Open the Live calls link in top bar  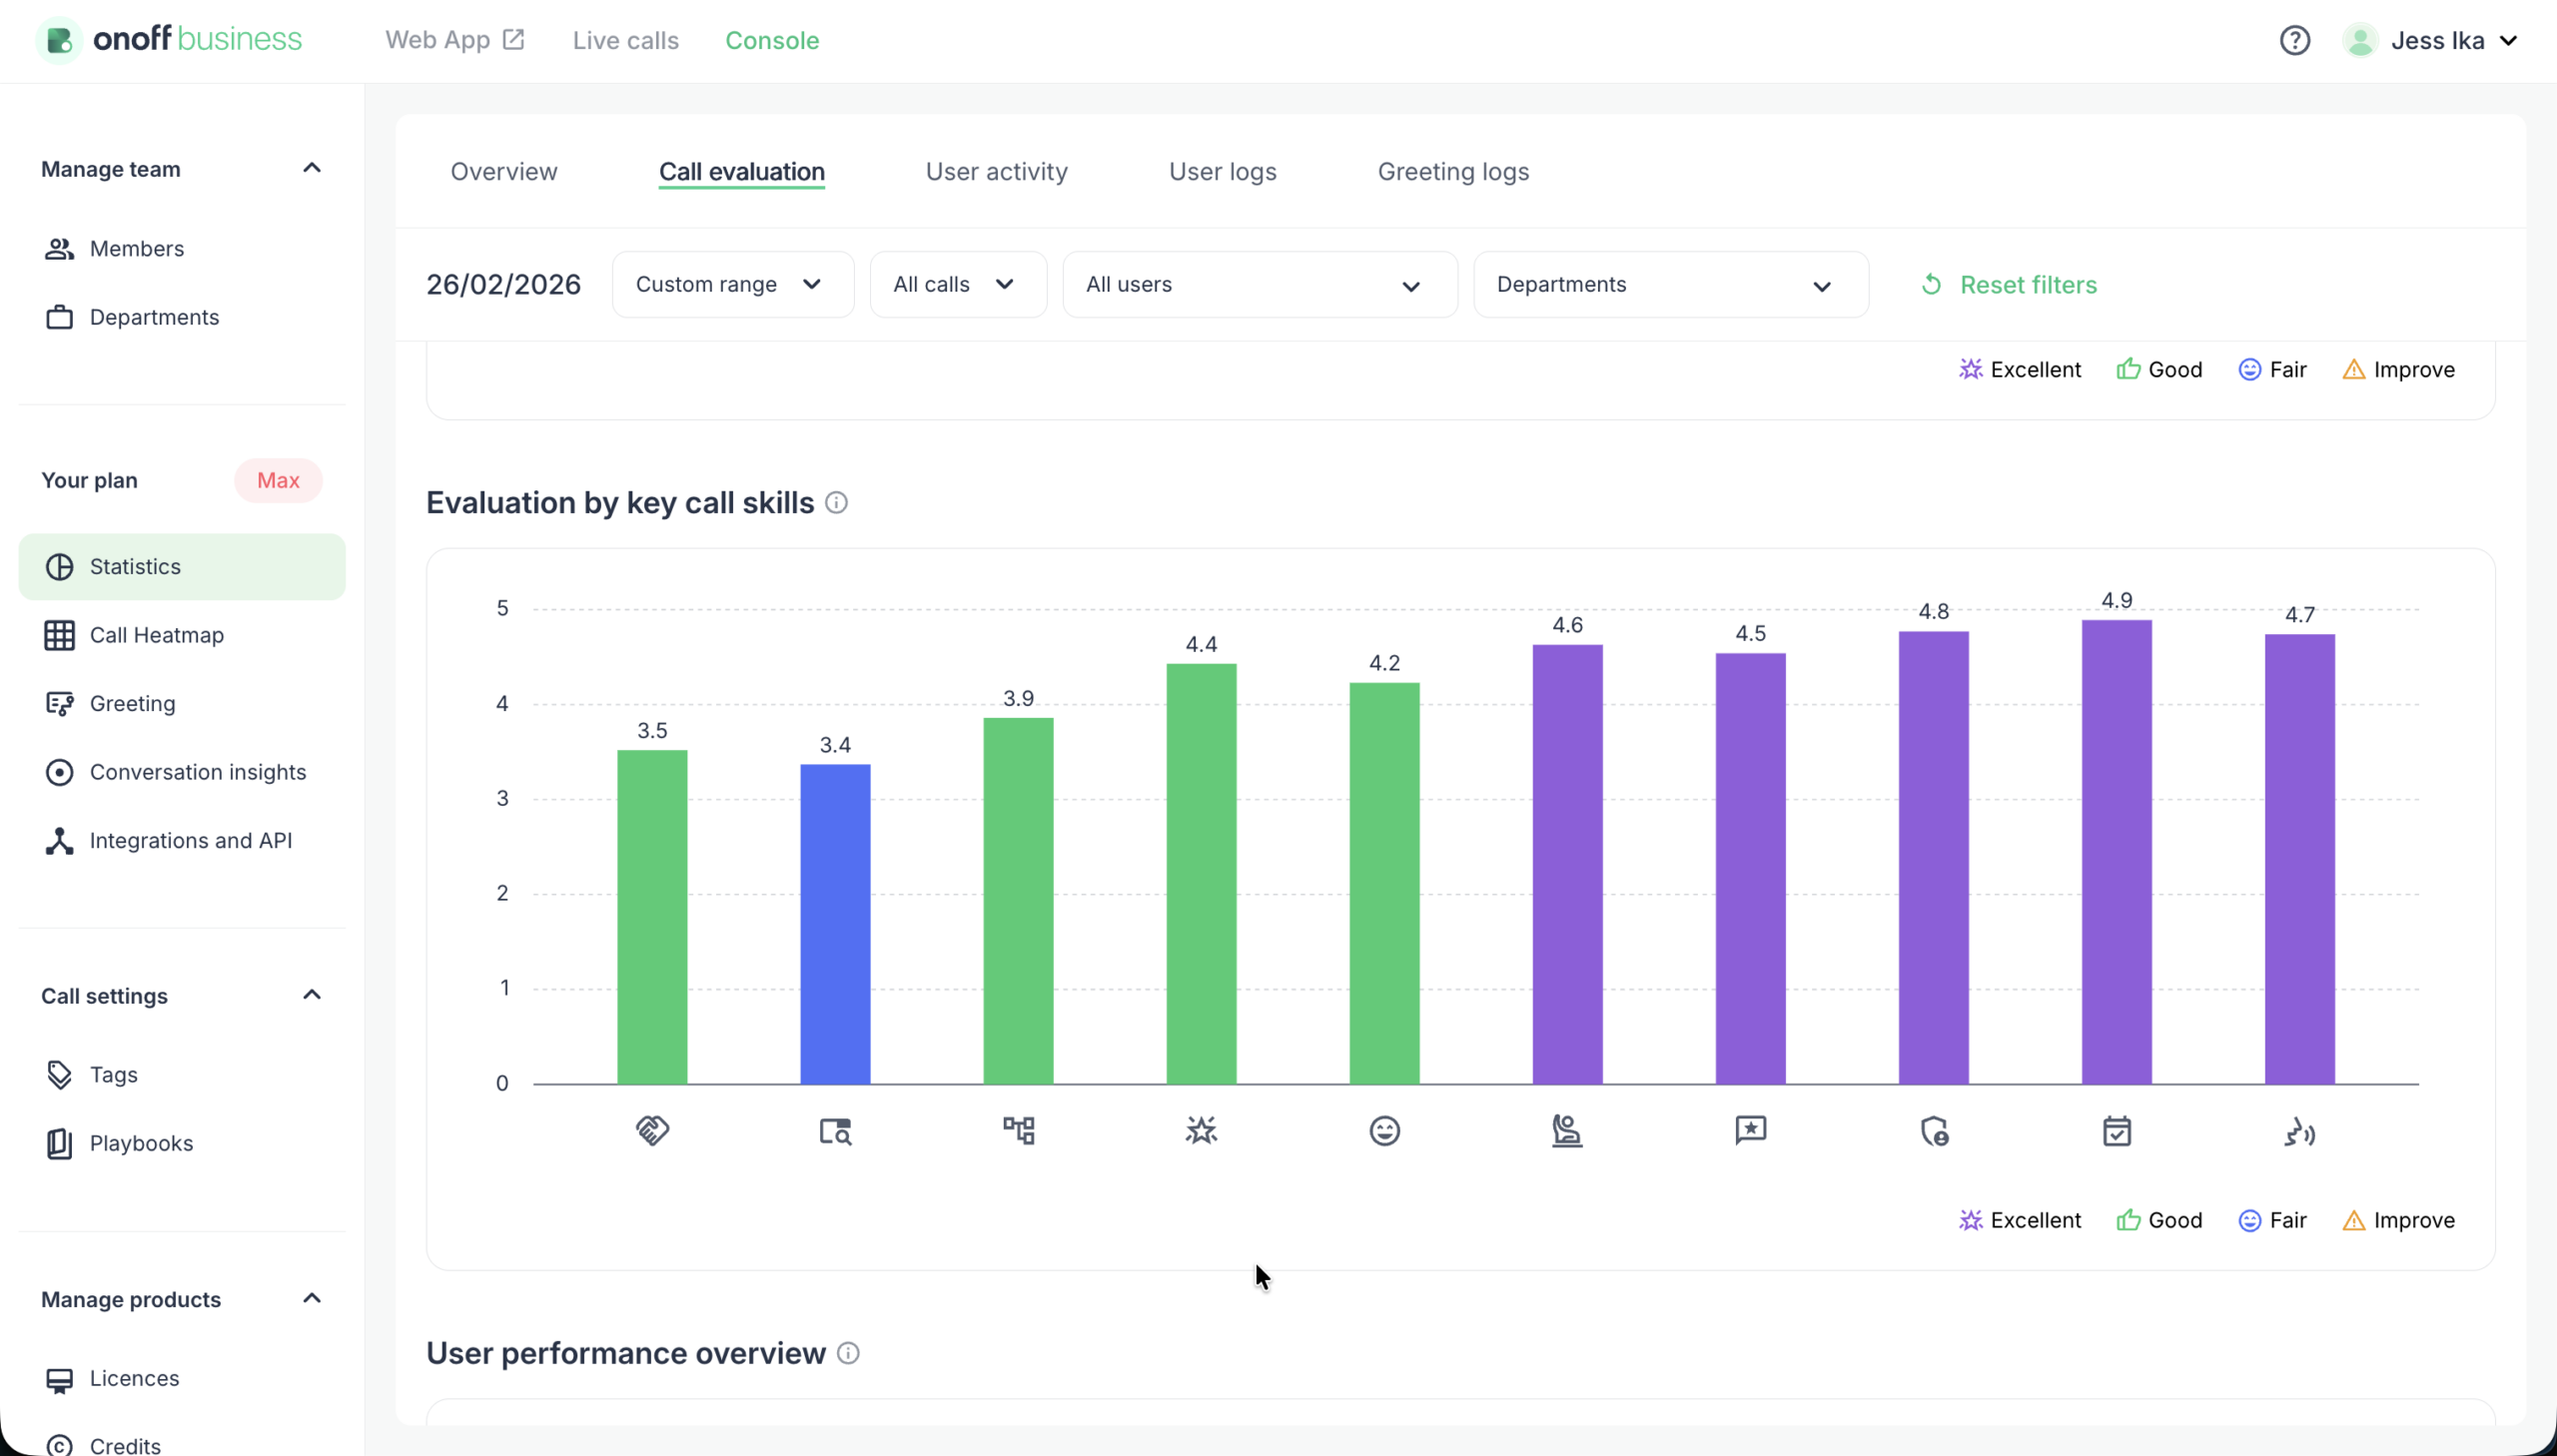click(x=625, y=40)
